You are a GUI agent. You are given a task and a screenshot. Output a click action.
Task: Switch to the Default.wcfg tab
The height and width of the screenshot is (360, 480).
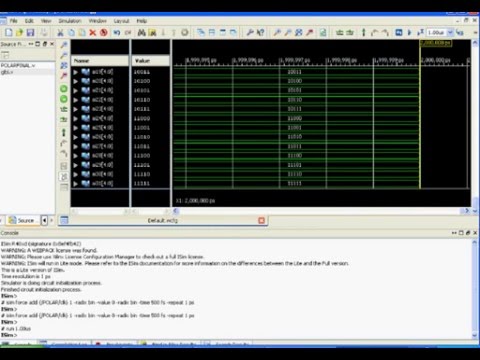[x=163, y=220]
